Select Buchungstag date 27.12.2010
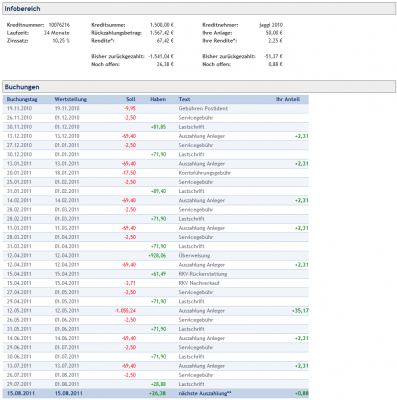The height and width of the screenshot is (400, 397). click(x=19, y=145)
